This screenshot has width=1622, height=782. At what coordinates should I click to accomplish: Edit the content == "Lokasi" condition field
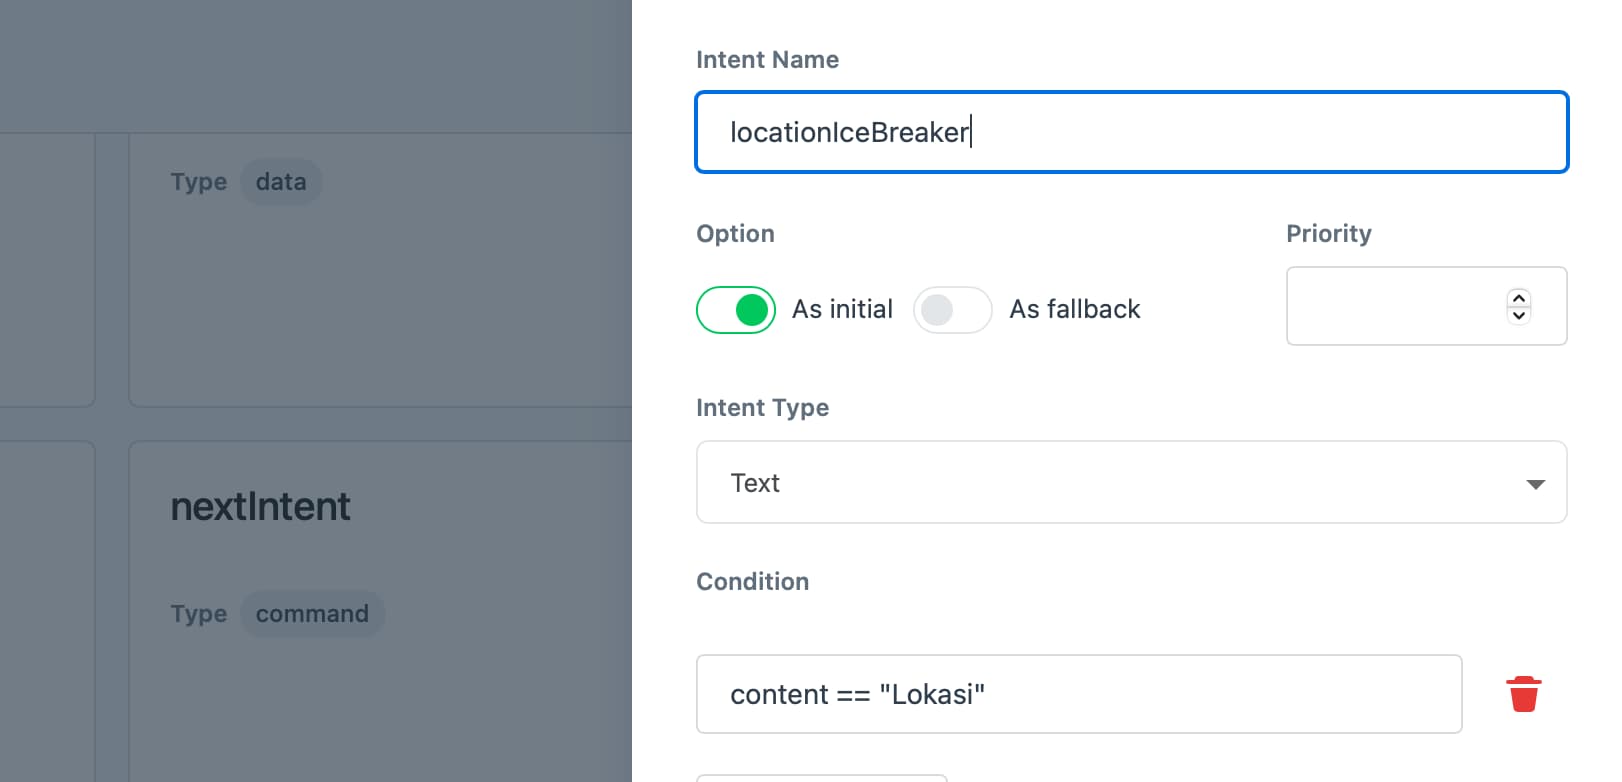1078,694
